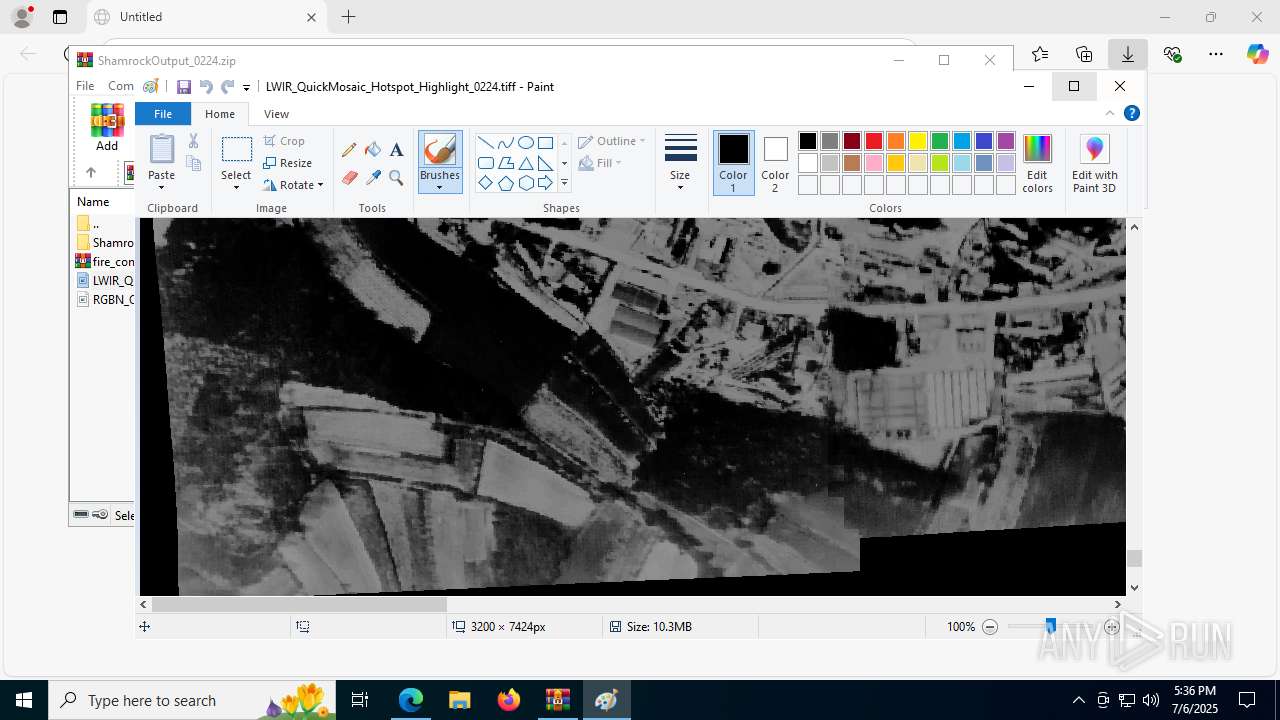Open the shape Outline dropdown

click(x=611, y=141)
